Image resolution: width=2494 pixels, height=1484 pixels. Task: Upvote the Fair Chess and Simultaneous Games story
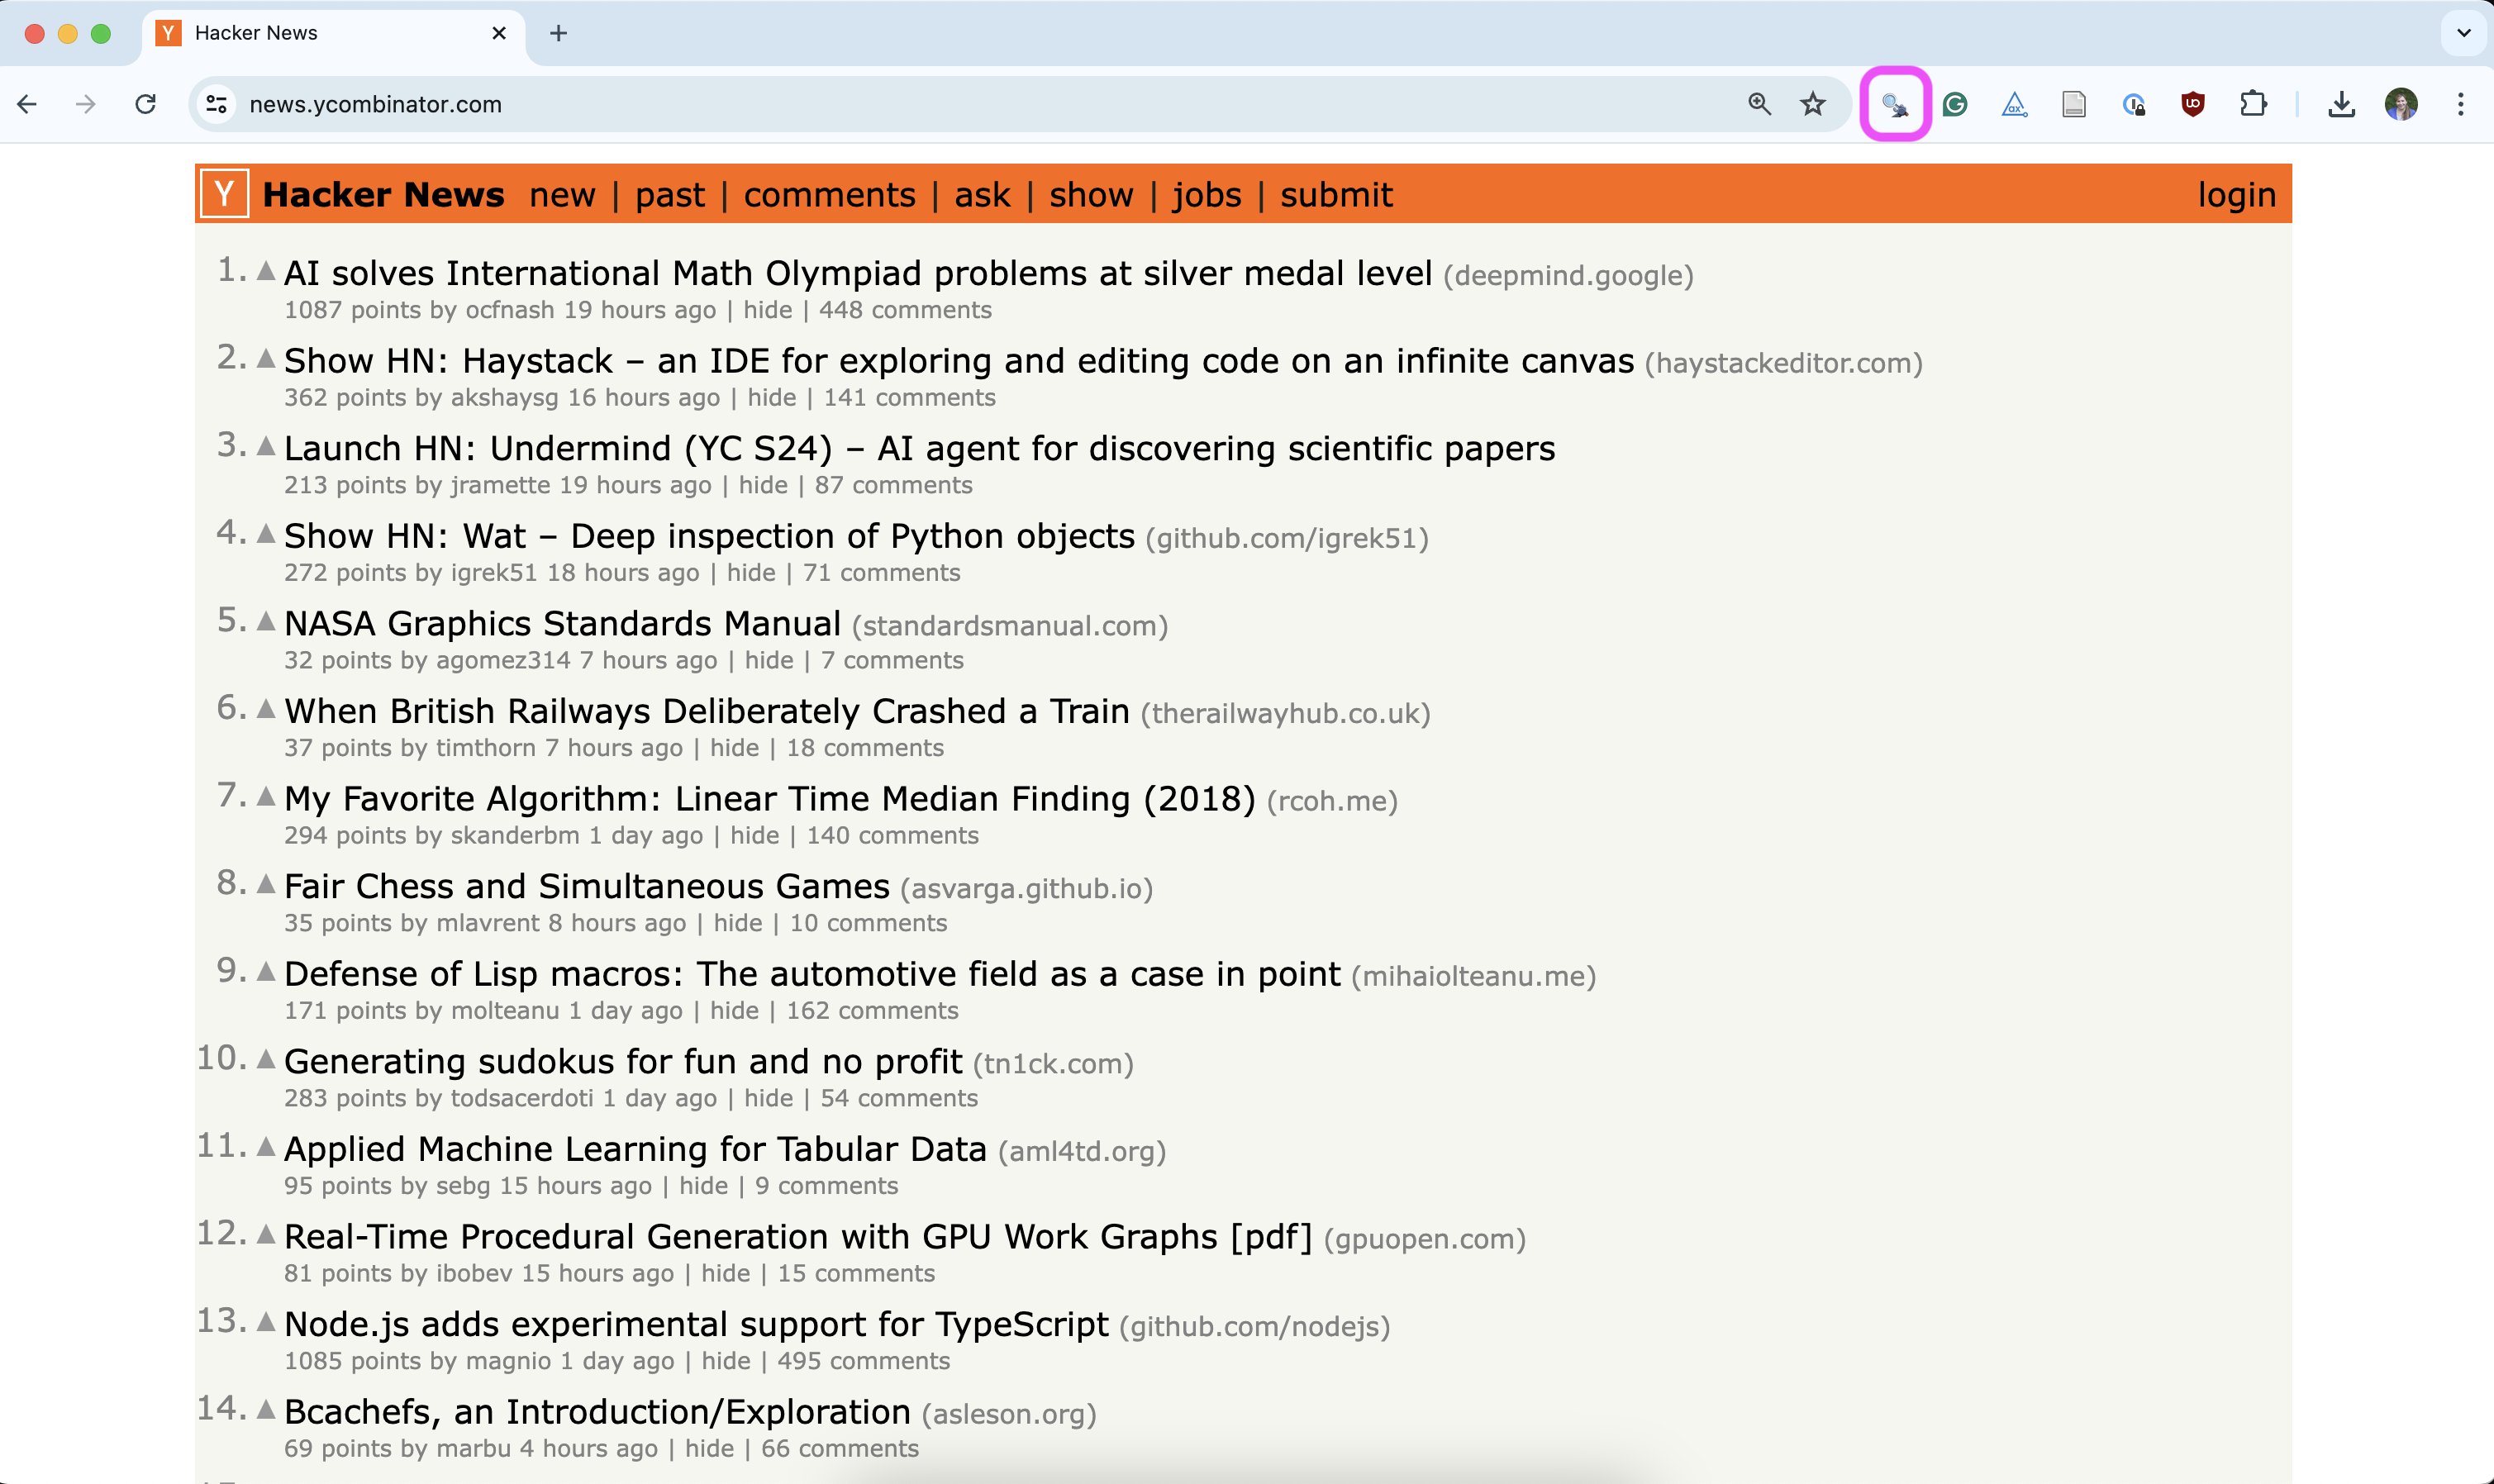tap(266, 884)
